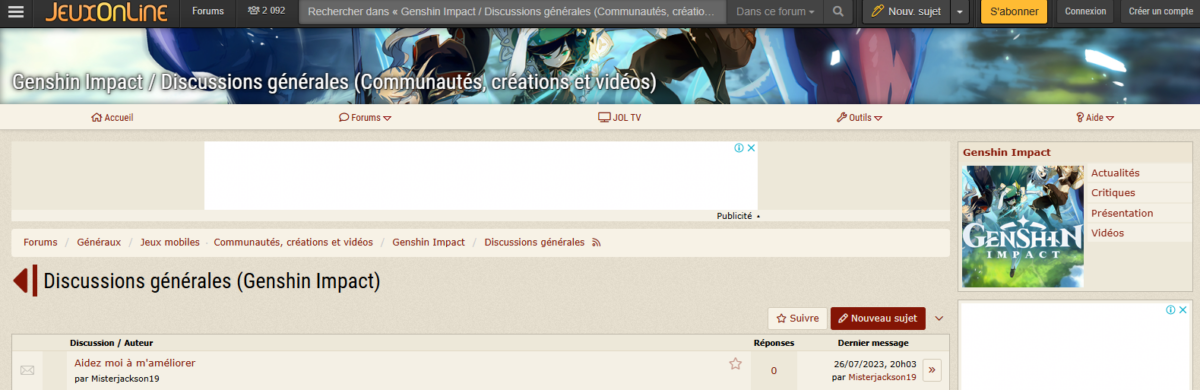Screen dimensions: 1200x390
Task: Create a new topic via 'Nouv. sujet'
Action: (906, 12)
